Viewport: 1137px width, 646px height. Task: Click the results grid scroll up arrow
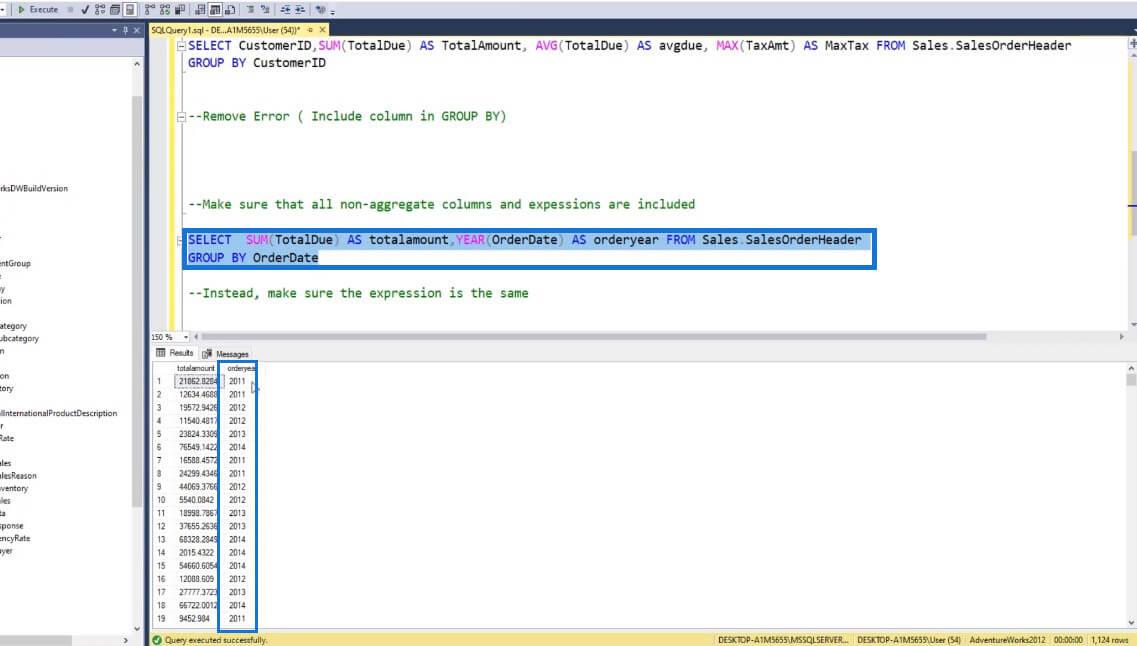[1131, 368]
